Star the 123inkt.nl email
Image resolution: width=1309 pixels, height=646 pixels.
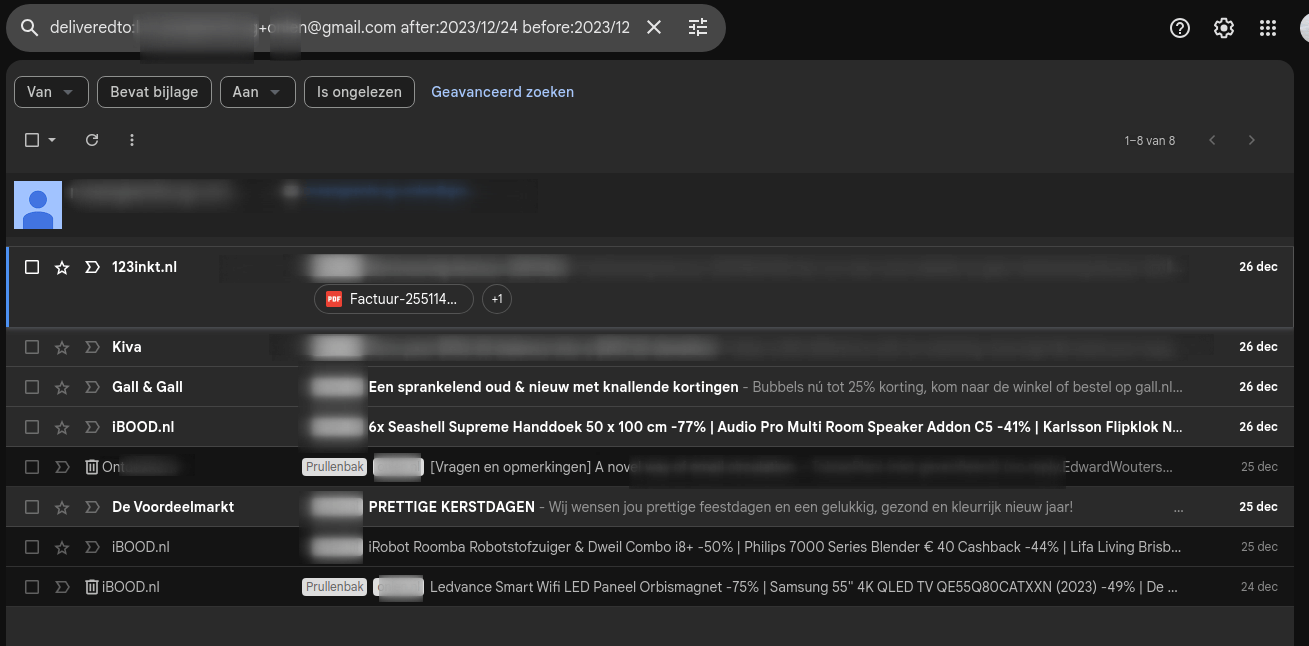click(x=61, y=267)
